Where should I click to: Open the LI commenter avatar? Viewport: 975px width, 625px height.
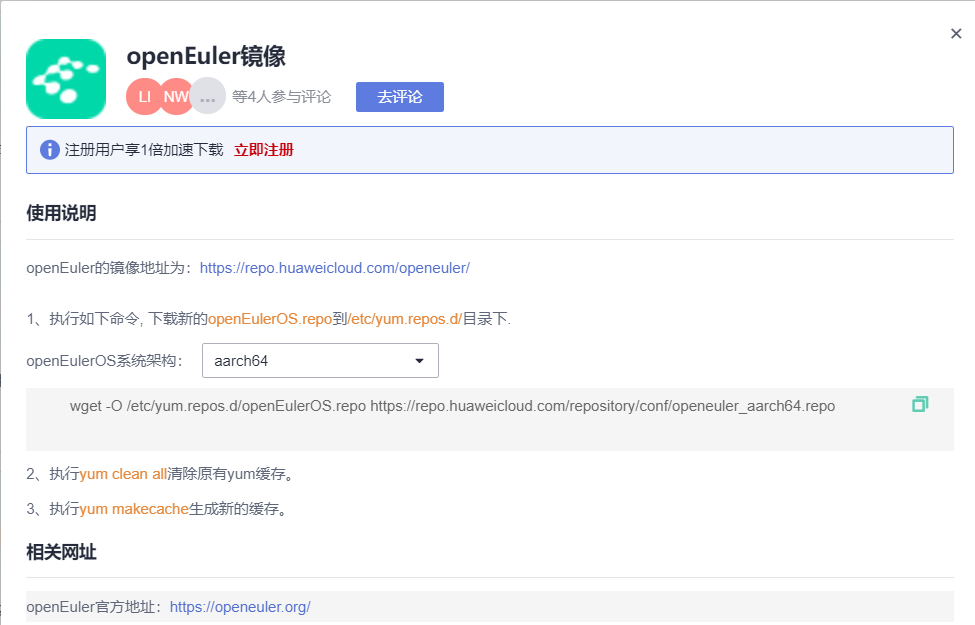(x=144, y=96)
